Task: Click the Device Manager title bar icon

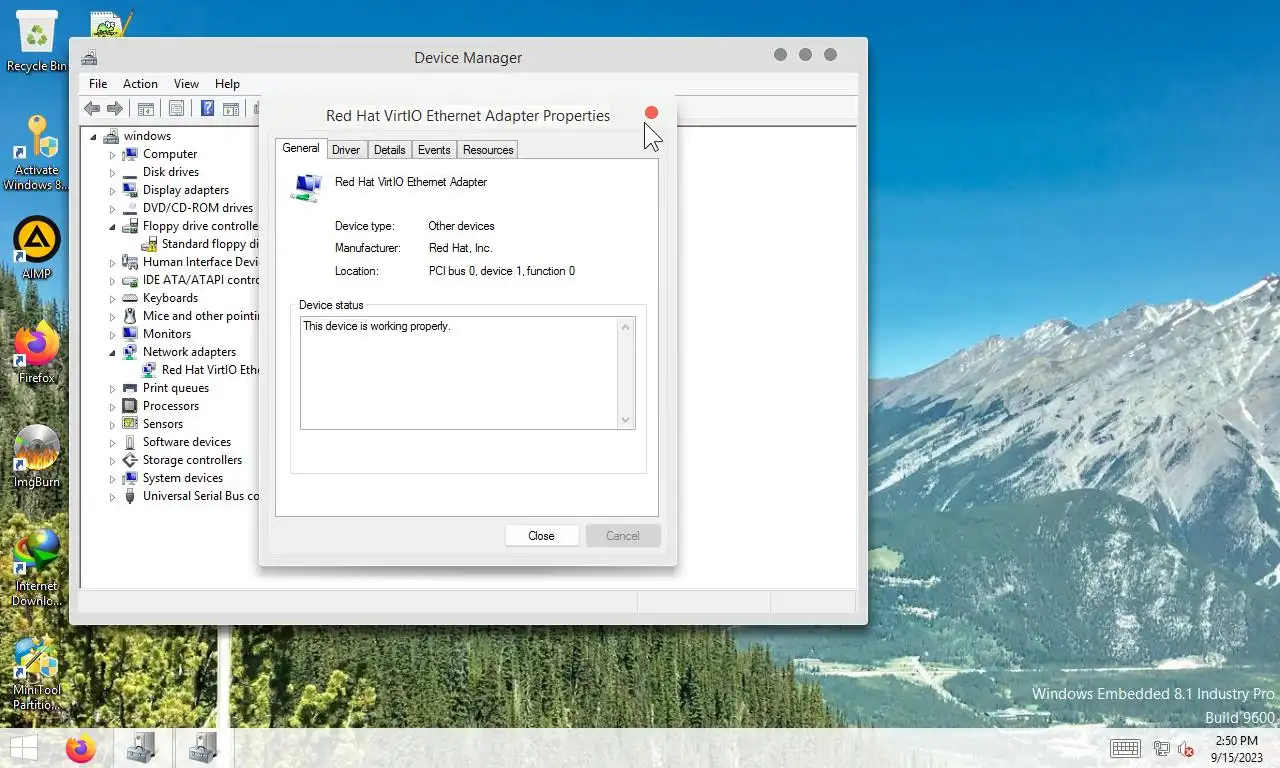Action: point(89,57)
